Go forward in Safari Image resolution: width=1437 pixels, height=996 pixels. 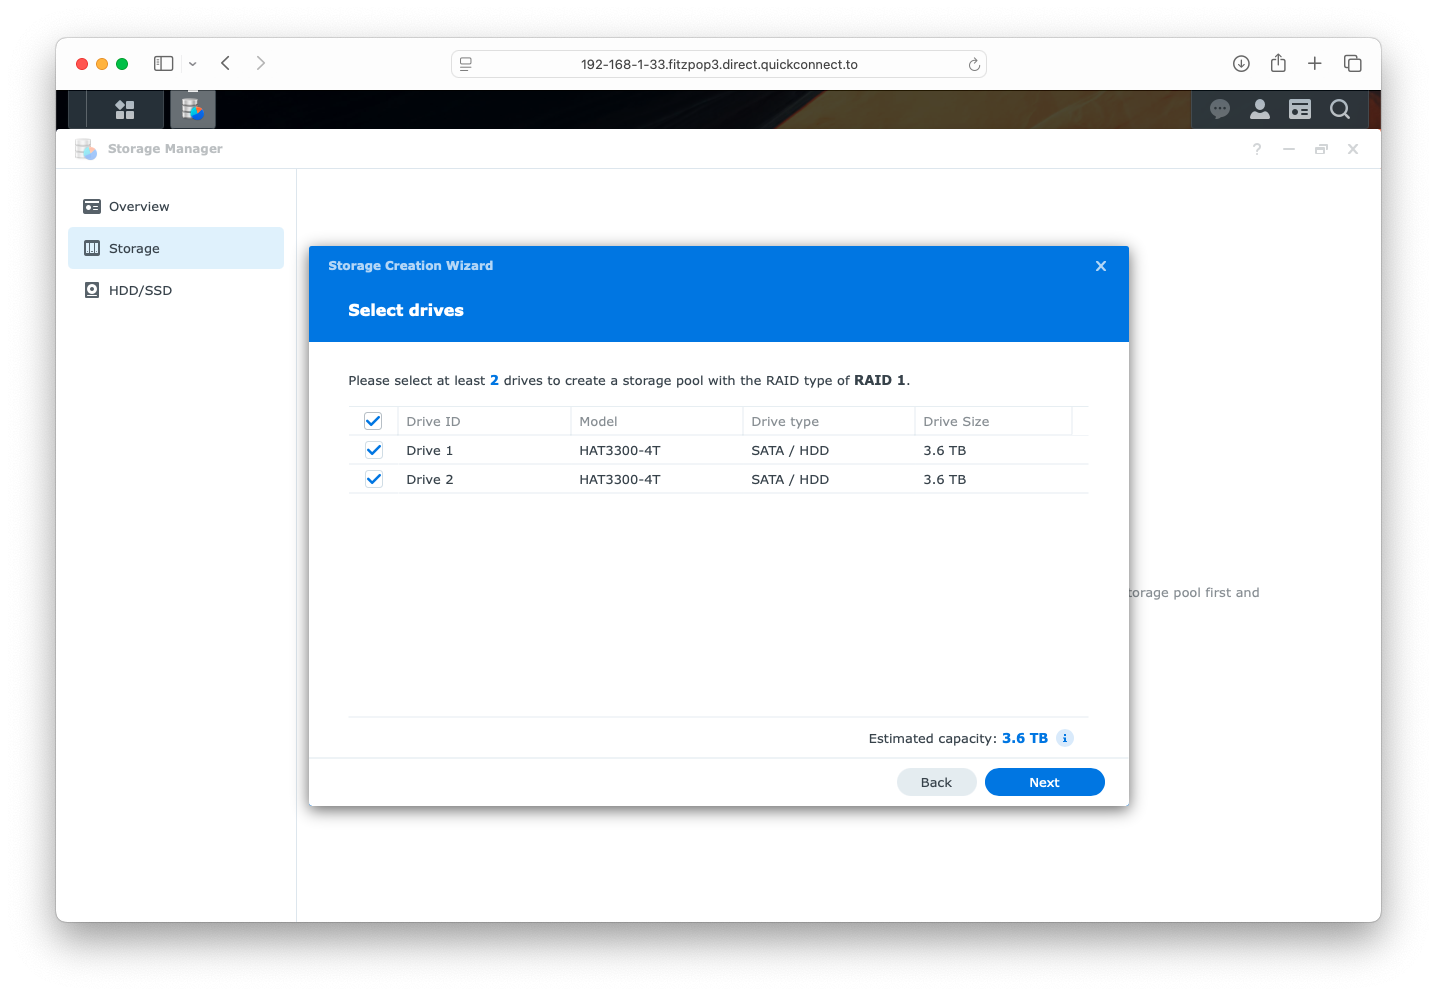pos(261,63)
